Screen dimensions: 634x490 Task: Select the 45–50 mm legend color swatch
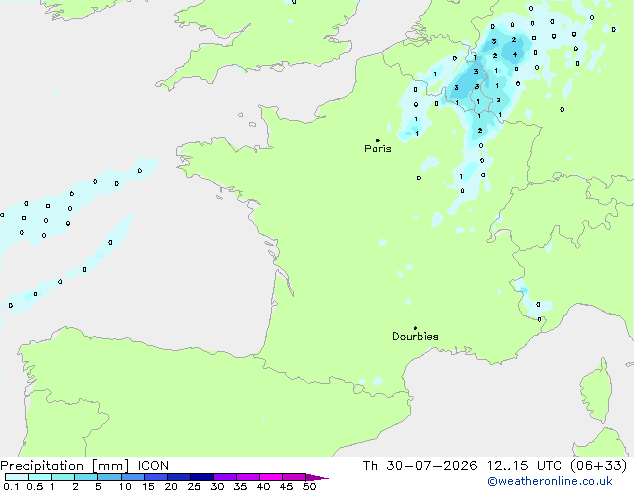pos(294,477)
